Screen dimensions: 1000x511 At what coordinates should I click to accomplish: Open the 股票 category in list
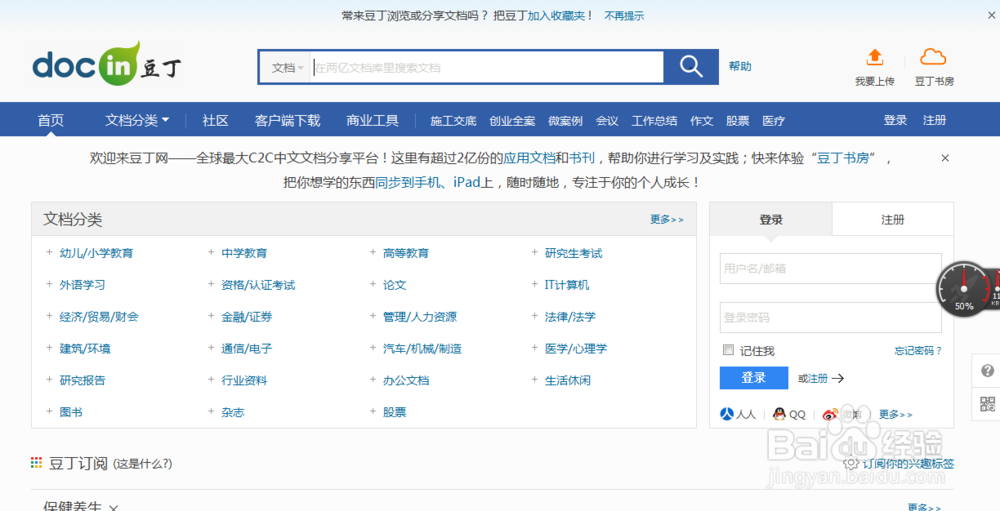[394, 413]
